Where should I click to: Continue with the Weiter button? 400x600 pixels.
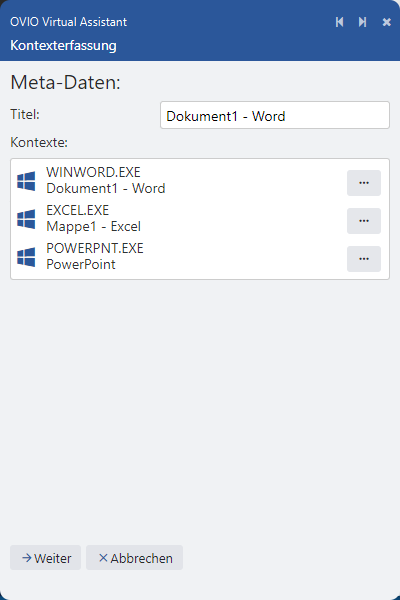(46, 558)
